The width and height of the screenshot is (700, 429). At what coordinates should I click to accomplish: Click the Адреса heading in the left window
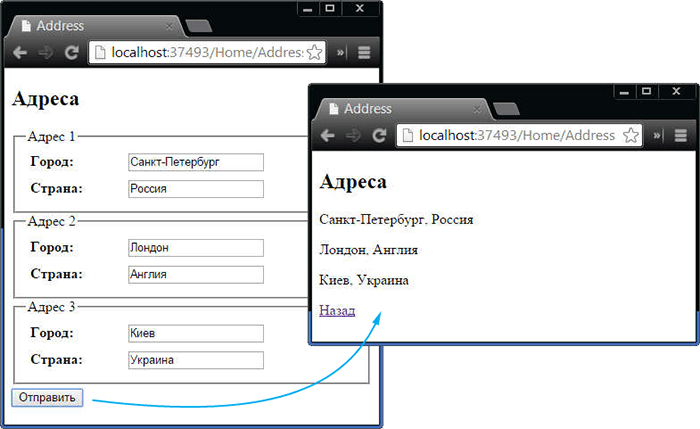(46, 99)
